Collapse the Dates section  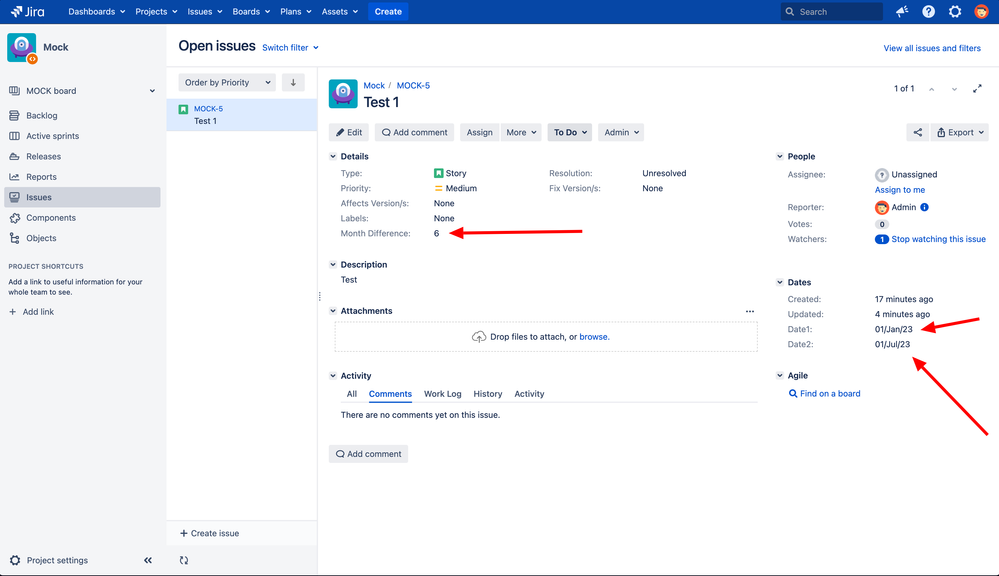click(x=780, y=283)
